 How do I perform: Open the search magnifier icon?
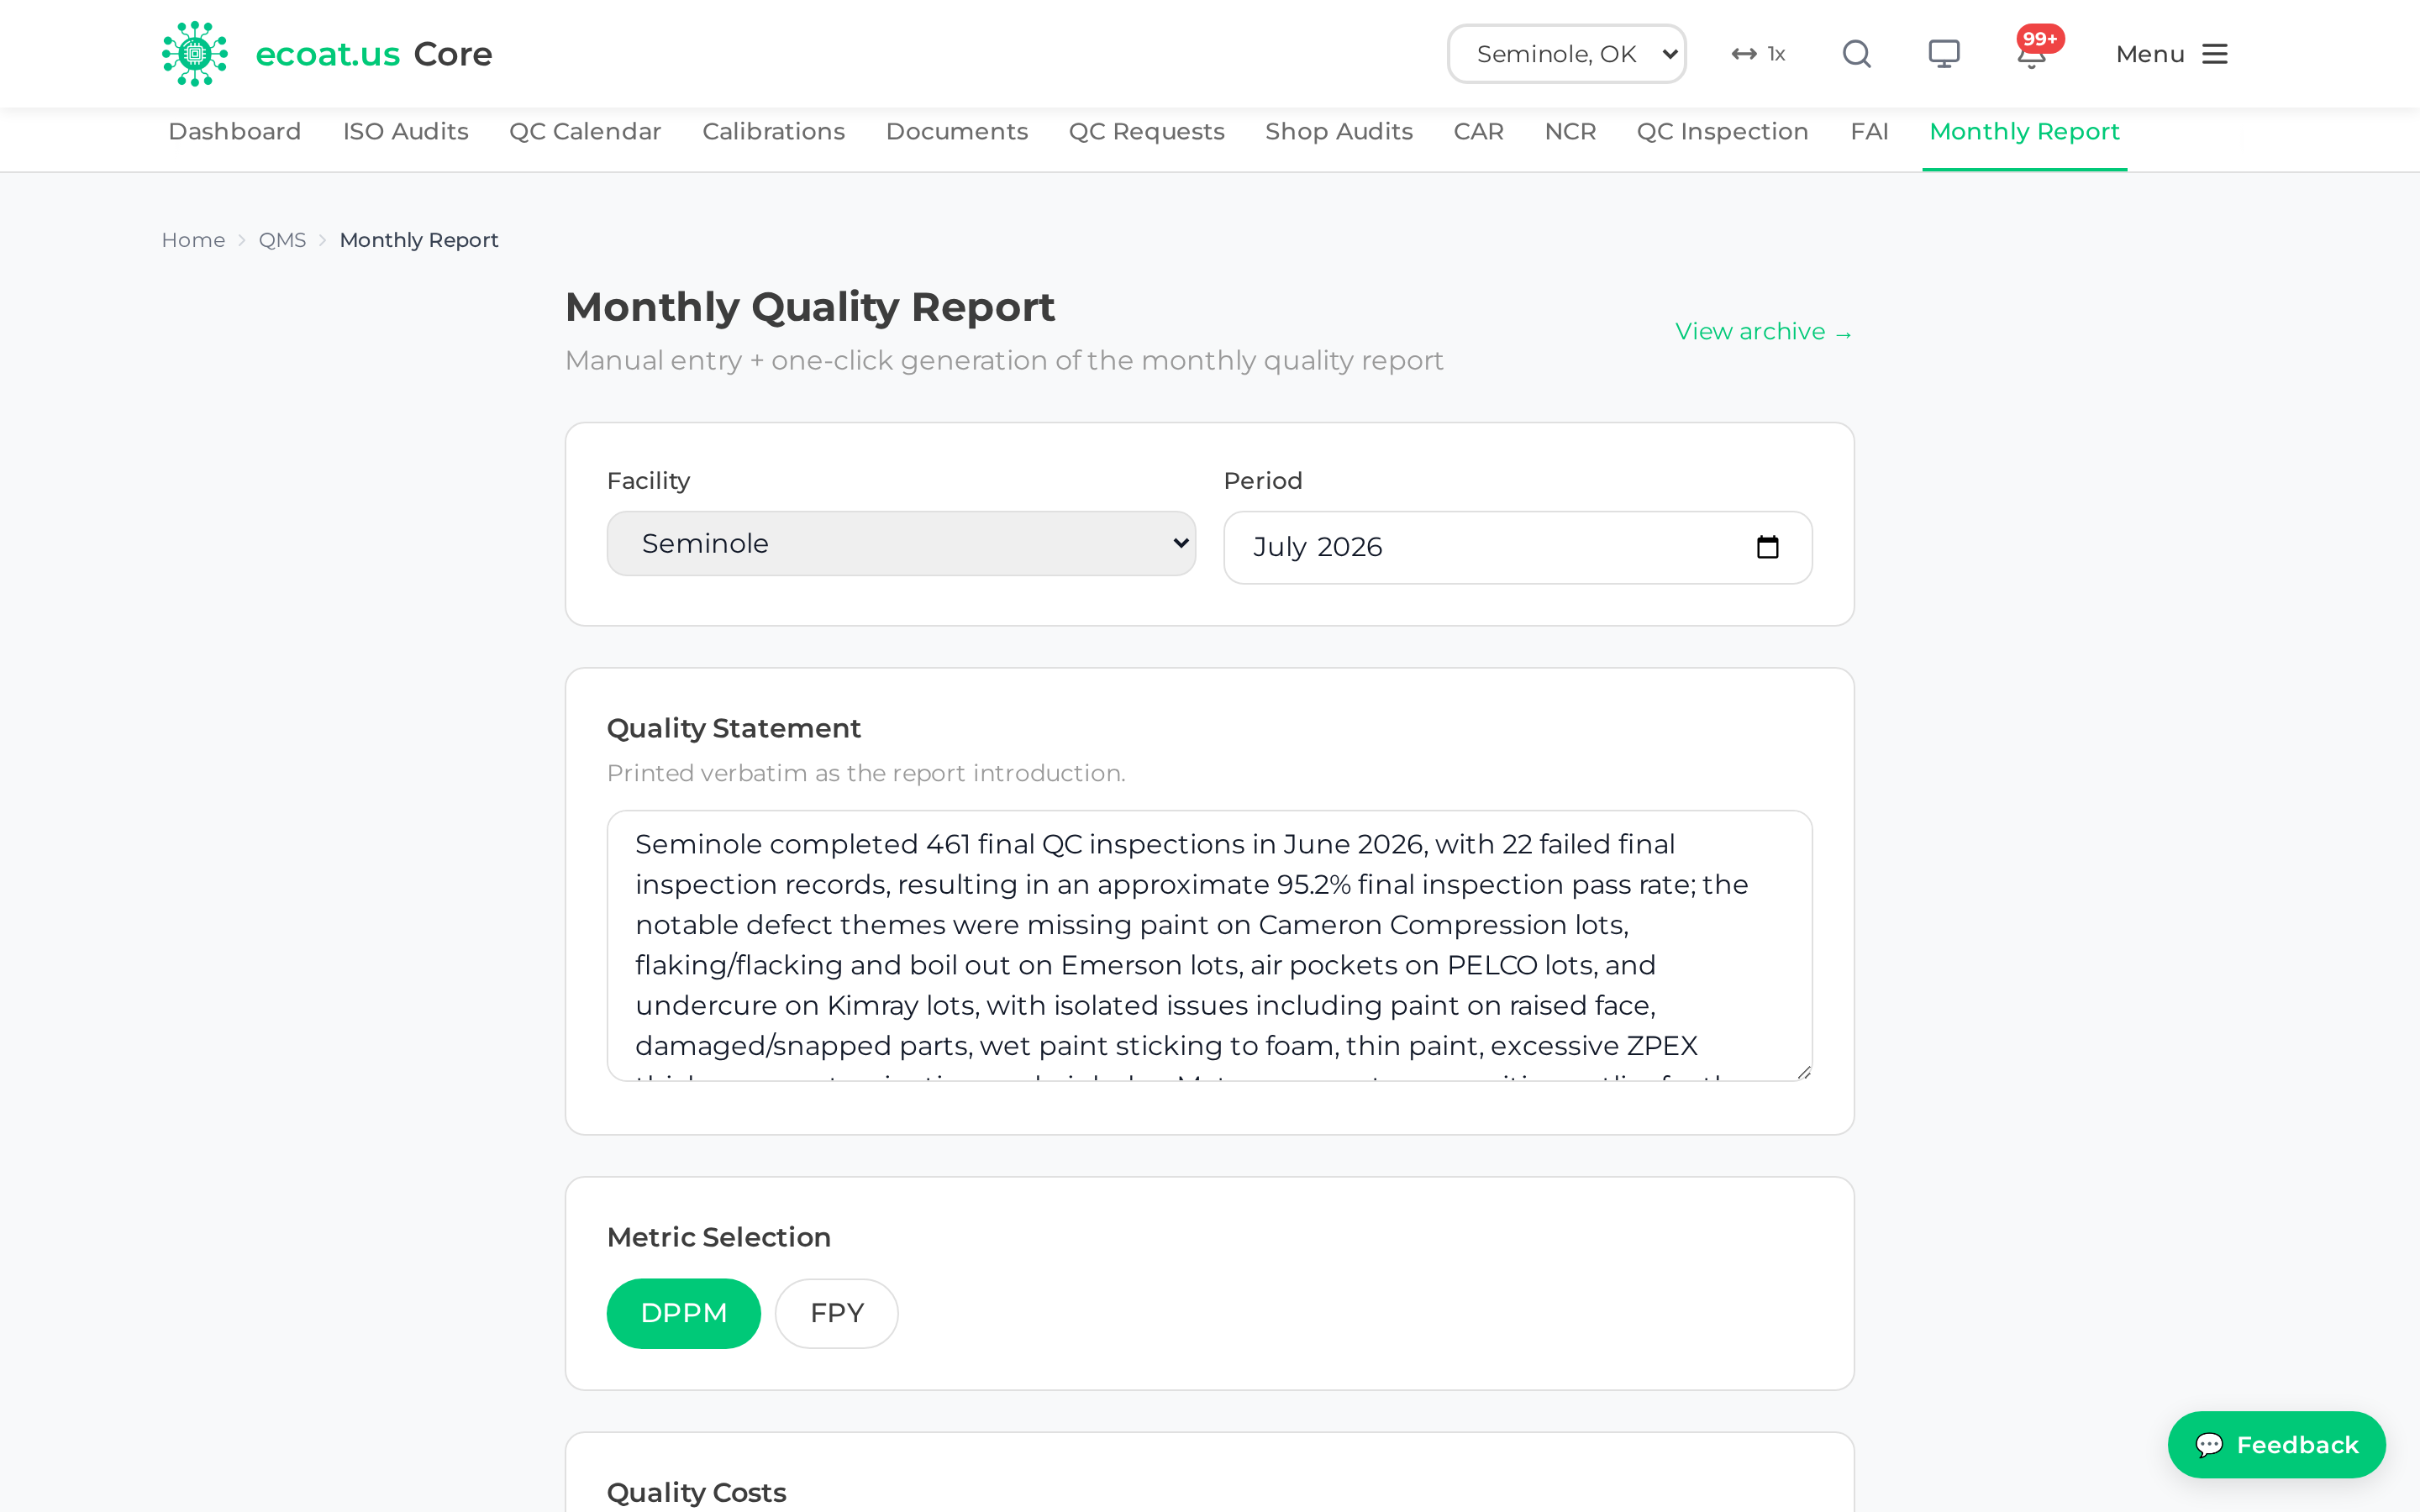[x=1857, y=54]
